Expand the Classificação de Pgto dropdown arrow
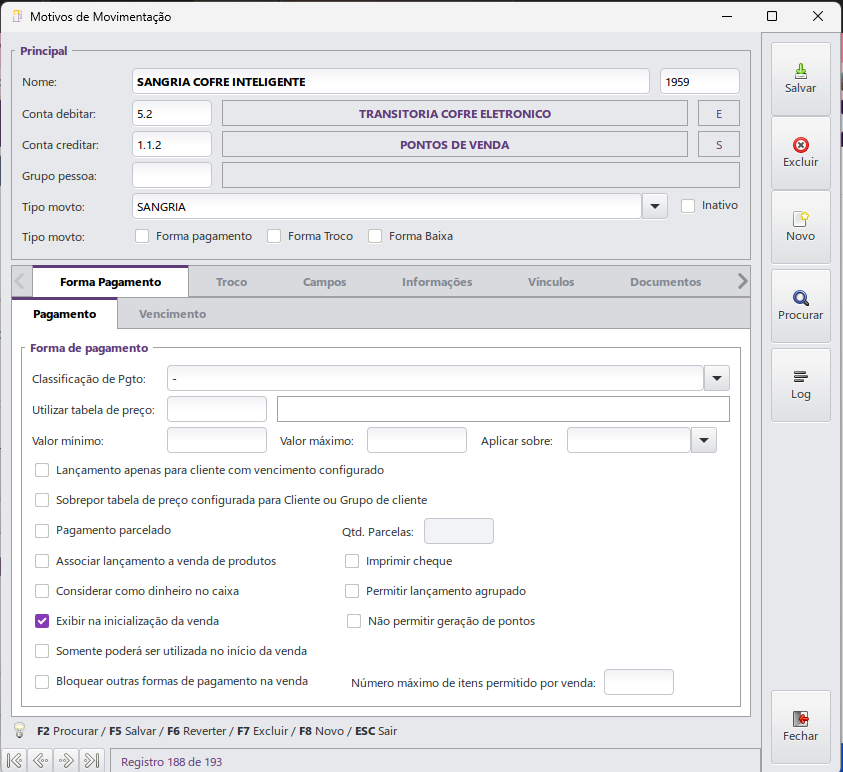The height and width of the screenshot is (772, 843). pyautogui.click(x=717, y=378)
